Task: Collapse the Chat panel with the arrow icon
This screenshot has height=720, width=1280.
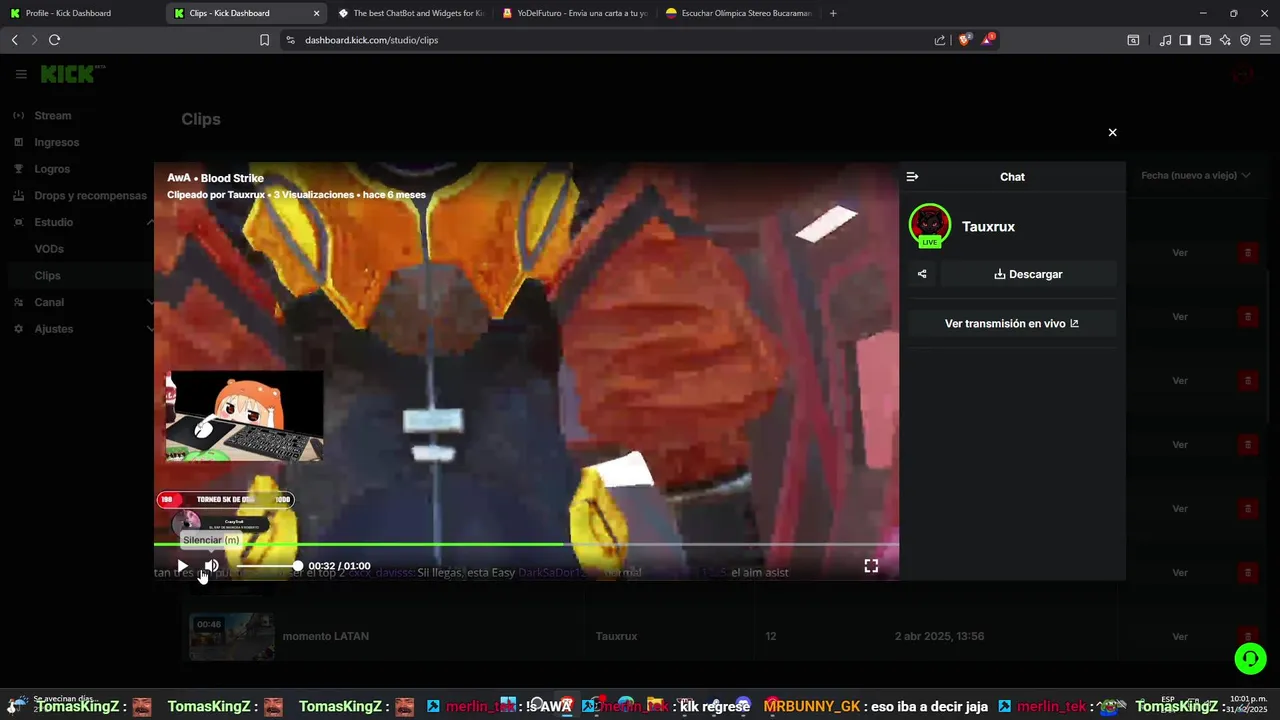Action: [x=912, y=177]
